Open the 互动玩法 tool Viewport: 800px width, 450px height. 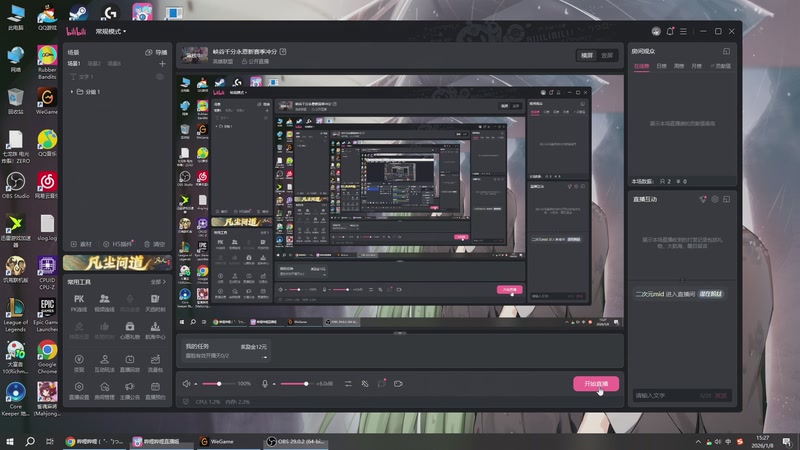tap(104, 363)
